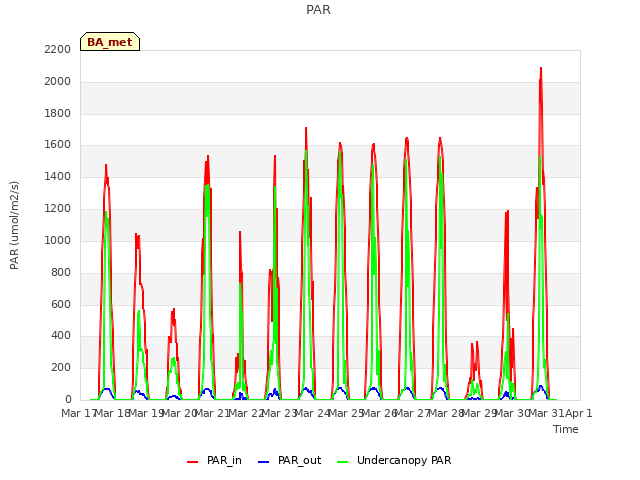Click the 1800 y-axis label

58,113
